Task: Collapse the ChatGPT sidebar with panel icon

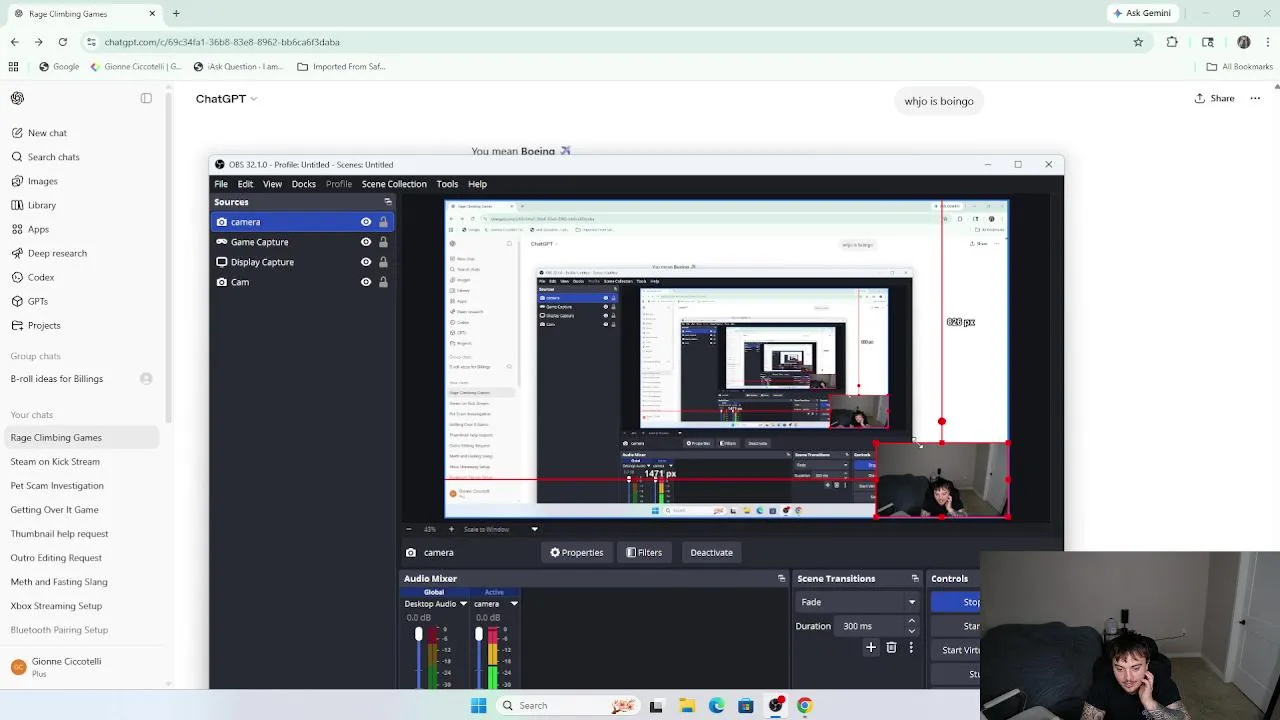Action: pyautogui.click(x=146, y=98)
